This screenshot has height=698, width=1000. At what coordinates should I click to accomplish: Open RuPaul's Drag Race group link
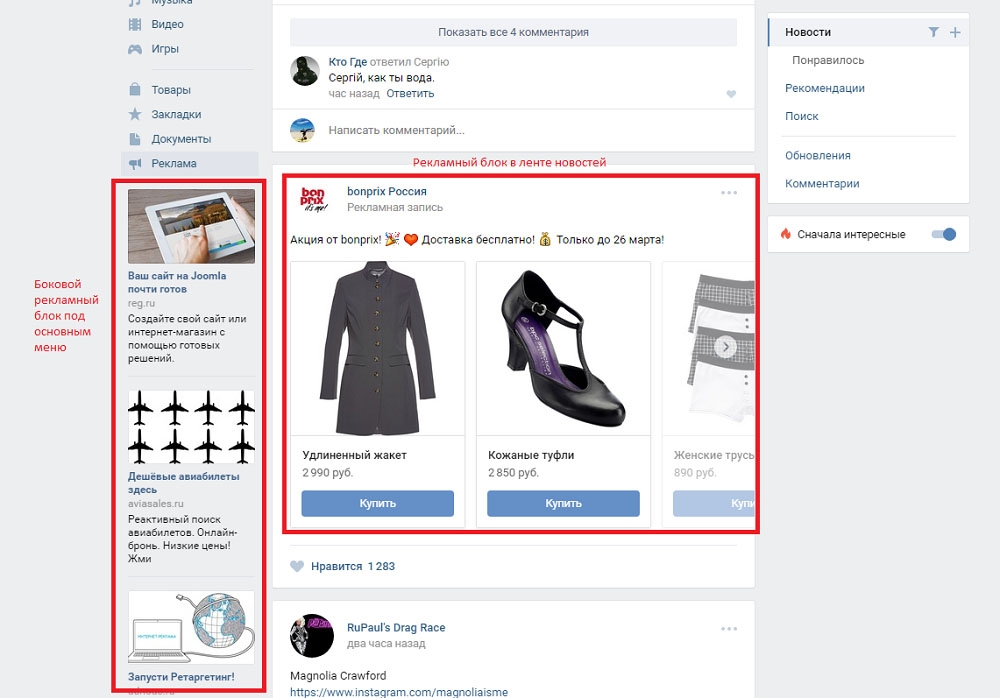(x=396, y=628)
